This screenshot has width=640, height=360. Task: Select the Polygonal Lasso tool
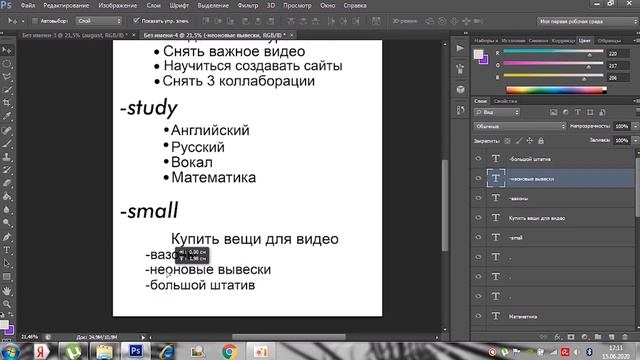click(7, 77)
